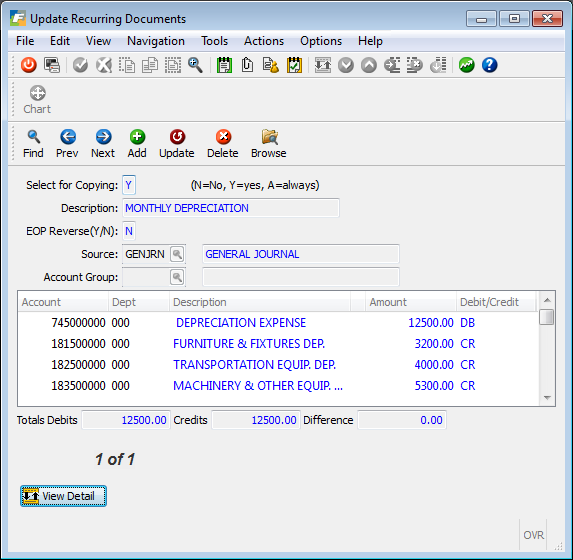Open the Account Group lookup button
Viewport: 573px width, 560px height.
click(177, 277)
